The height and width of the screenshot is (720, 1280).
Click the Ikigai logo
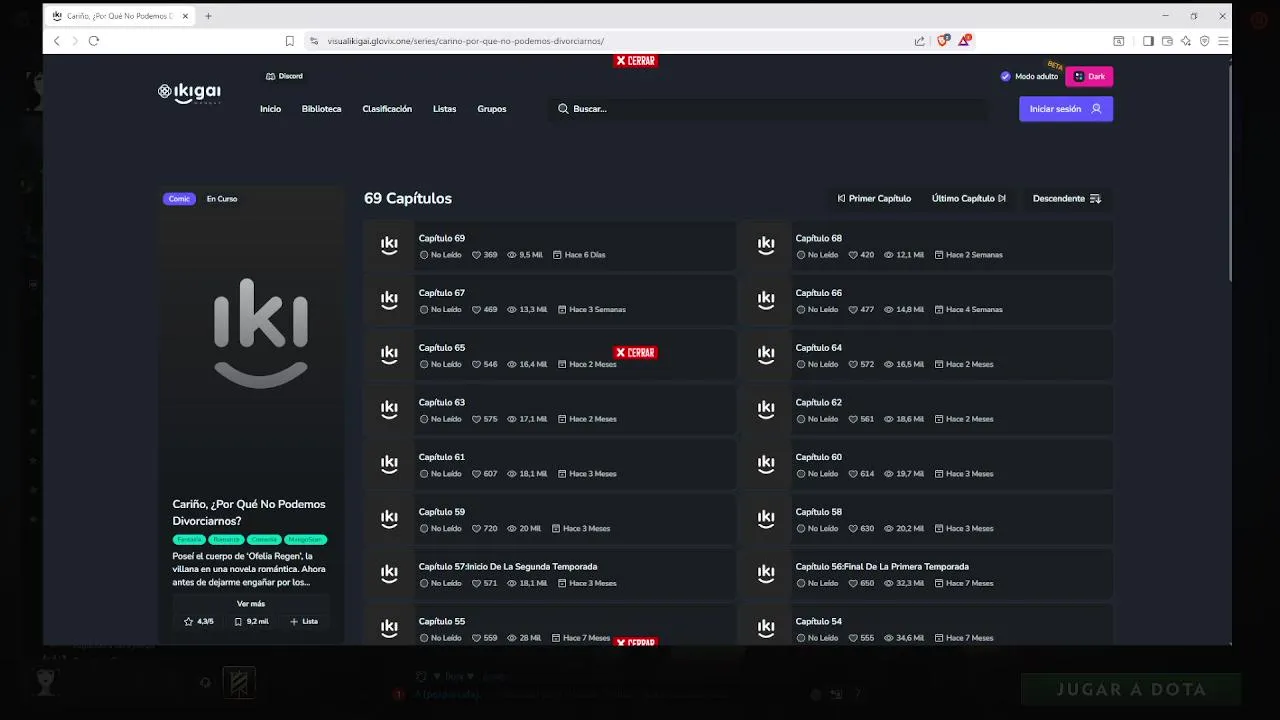[x=189, y=92]
